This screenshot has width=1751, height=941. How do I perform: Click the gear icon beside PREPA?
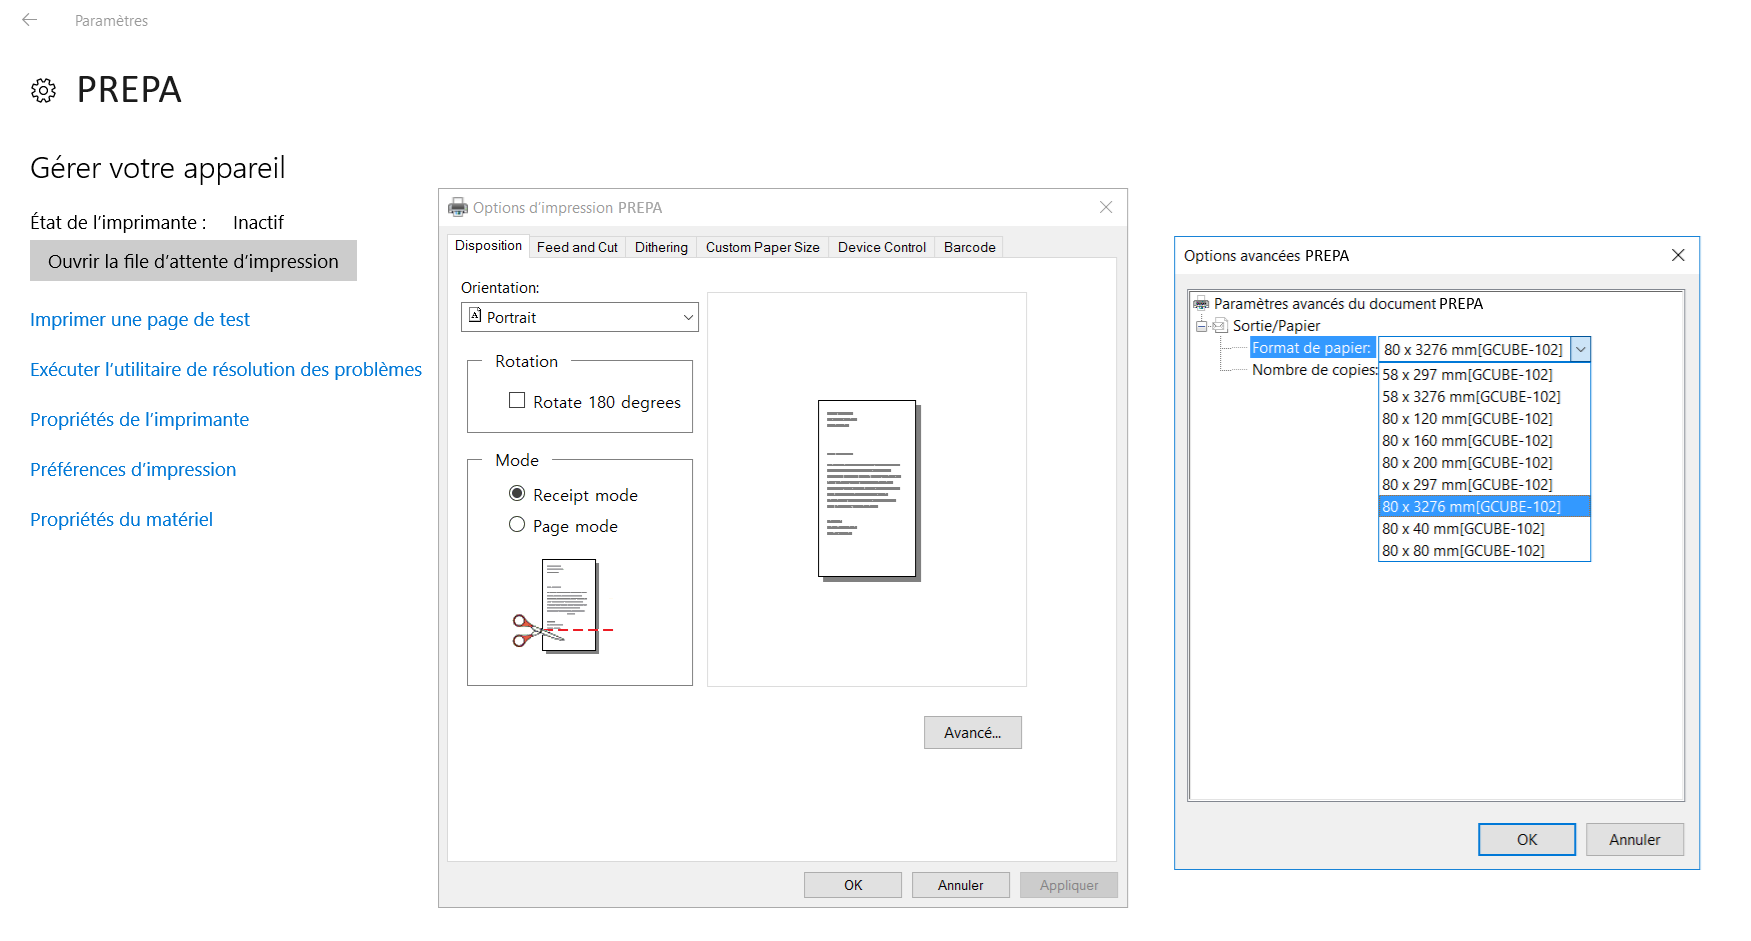point(43,91)
